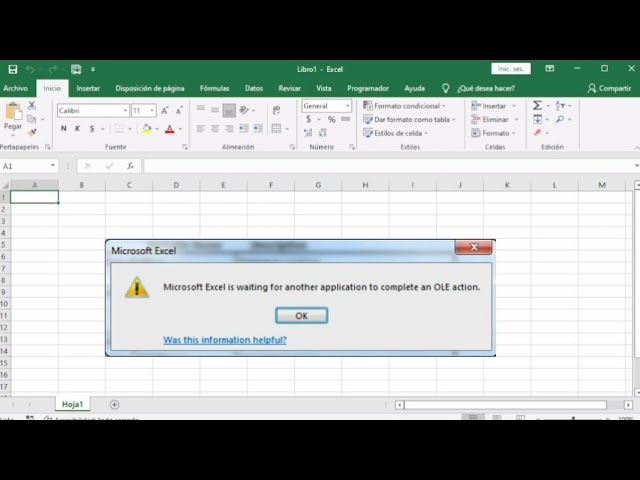The height and width of the screenshot is (480, 640).
Task: Click the Cut scissors icon
Action: point(32,105)
